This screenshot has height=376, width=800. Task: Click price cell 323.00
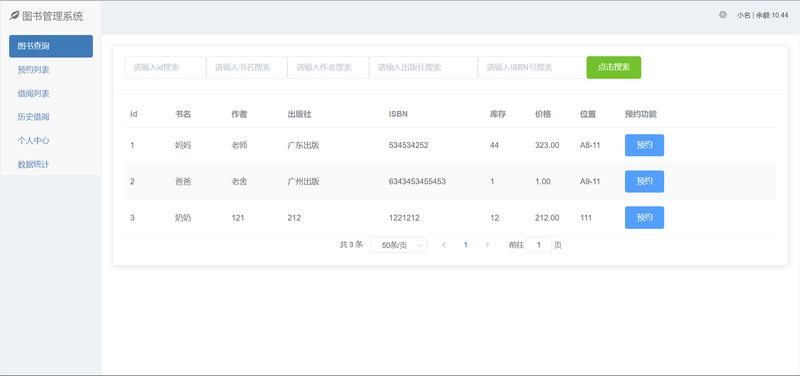(x=547, y=145)
